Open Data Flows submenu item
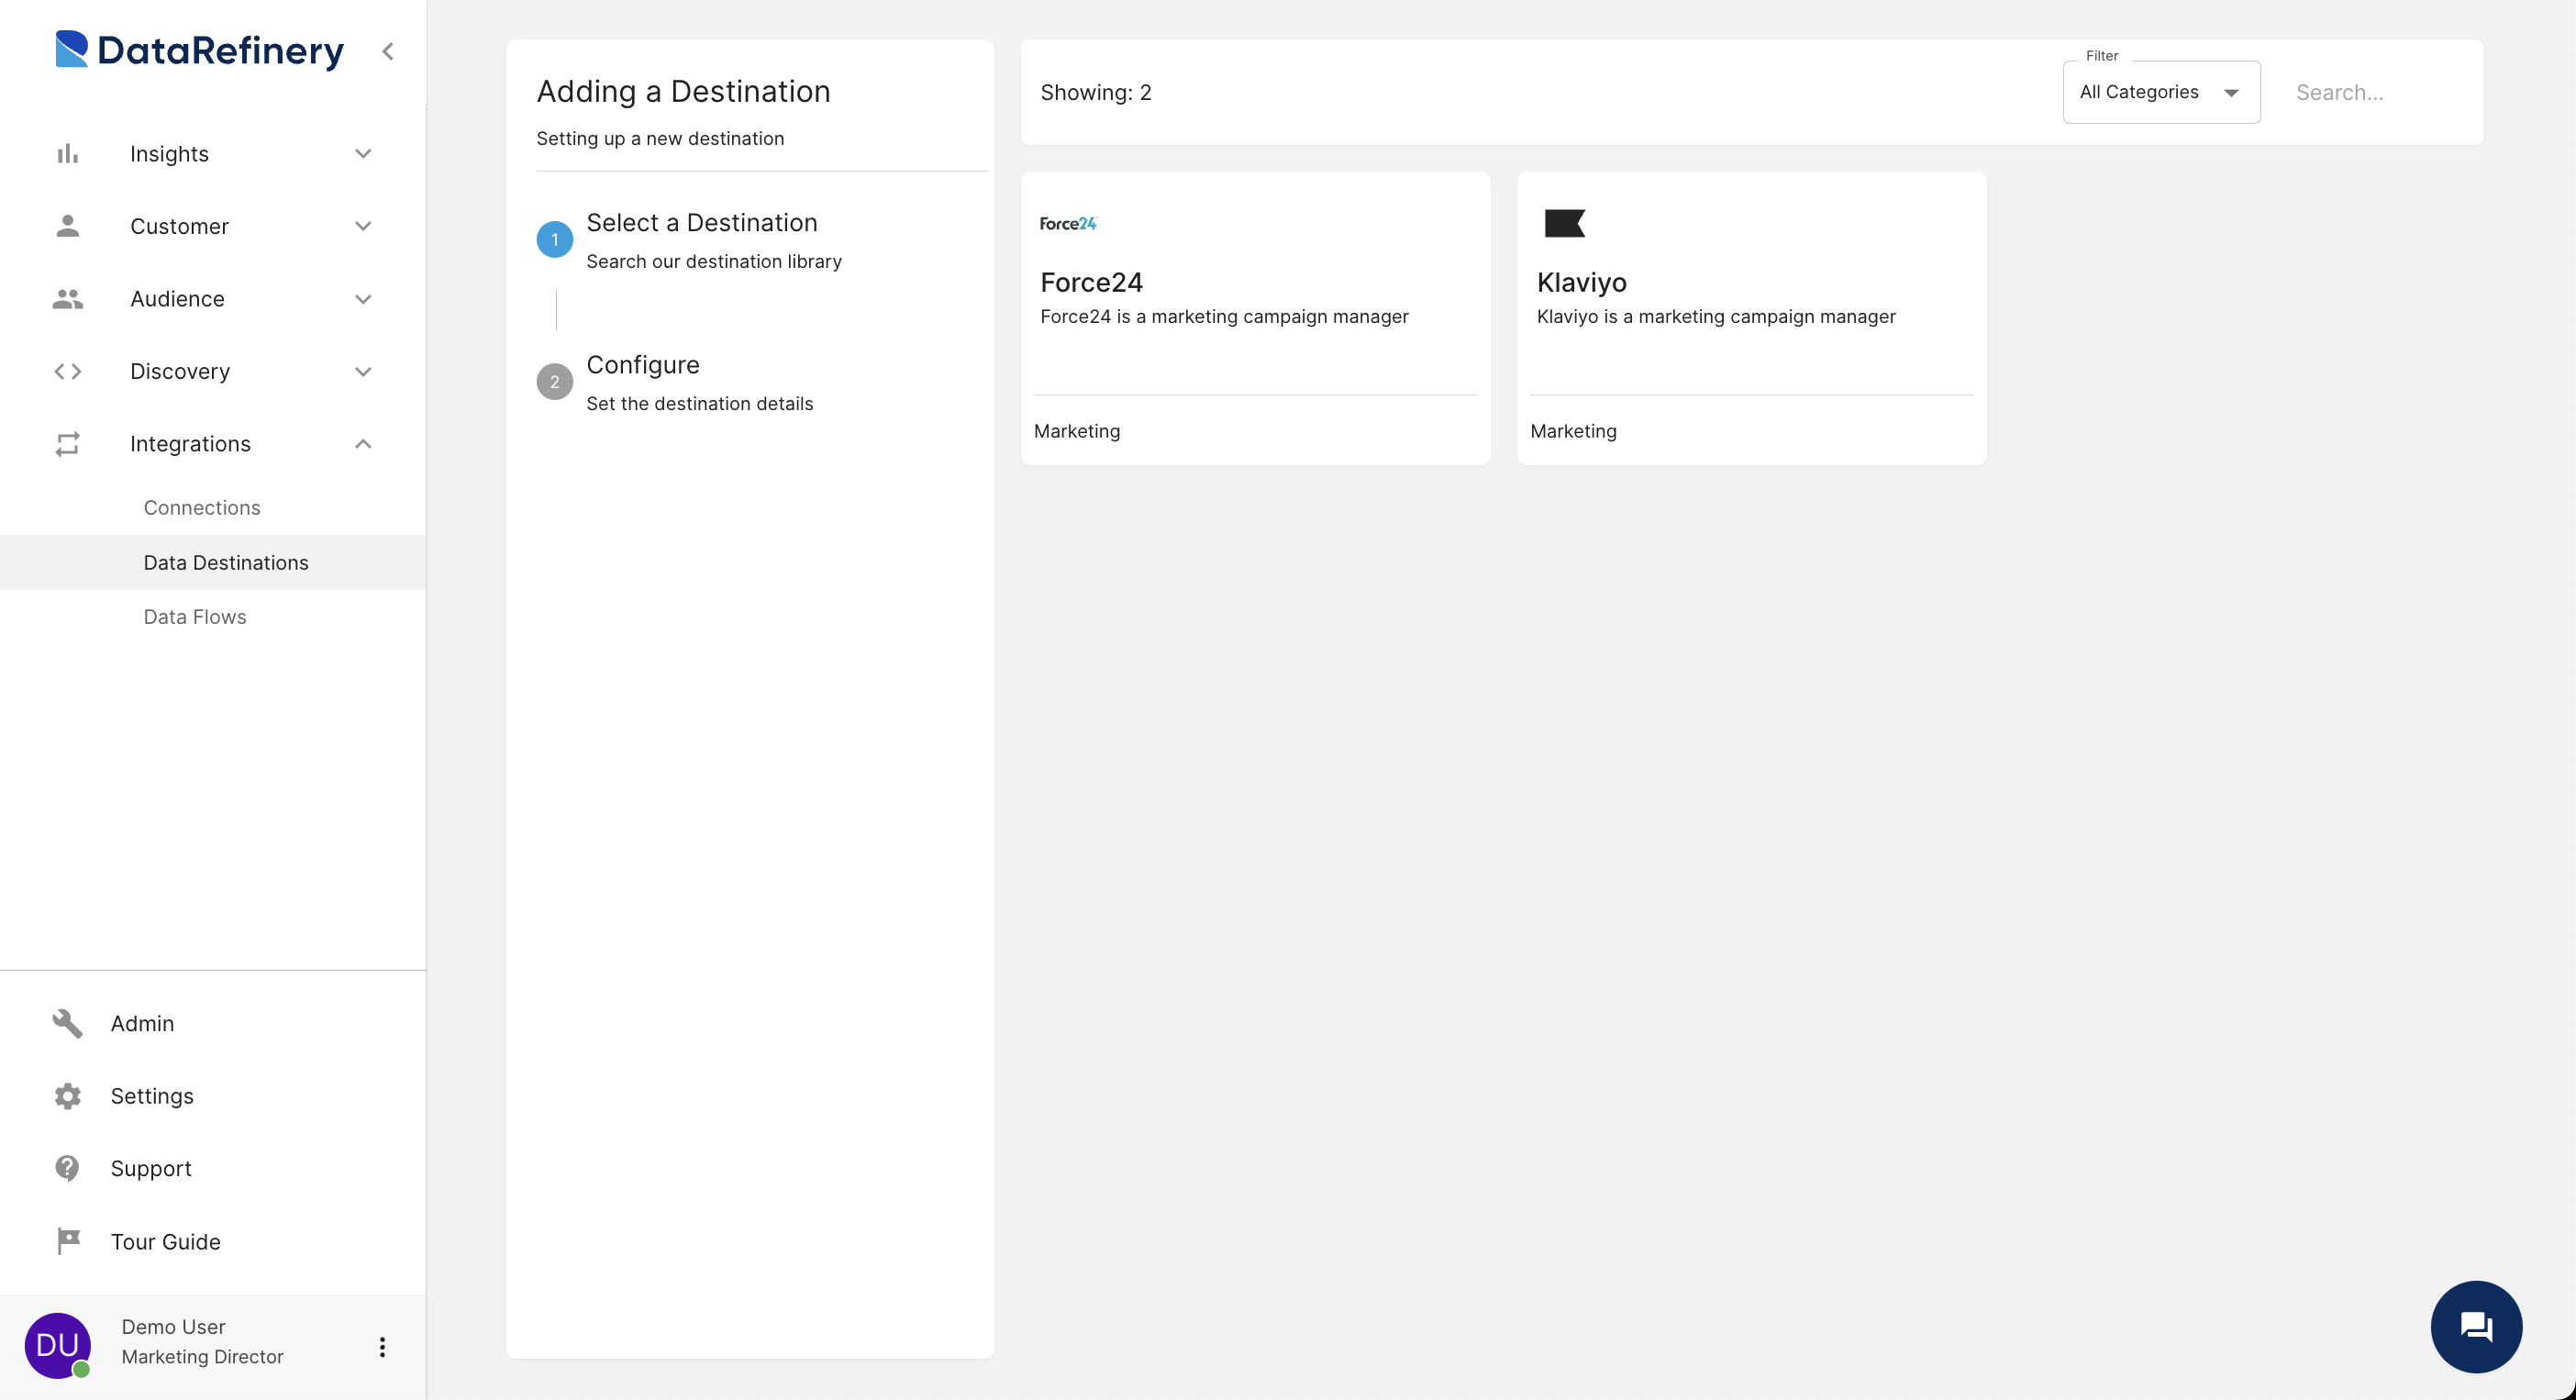Screen dimensions: 2576x1400 tap(195, 617)
